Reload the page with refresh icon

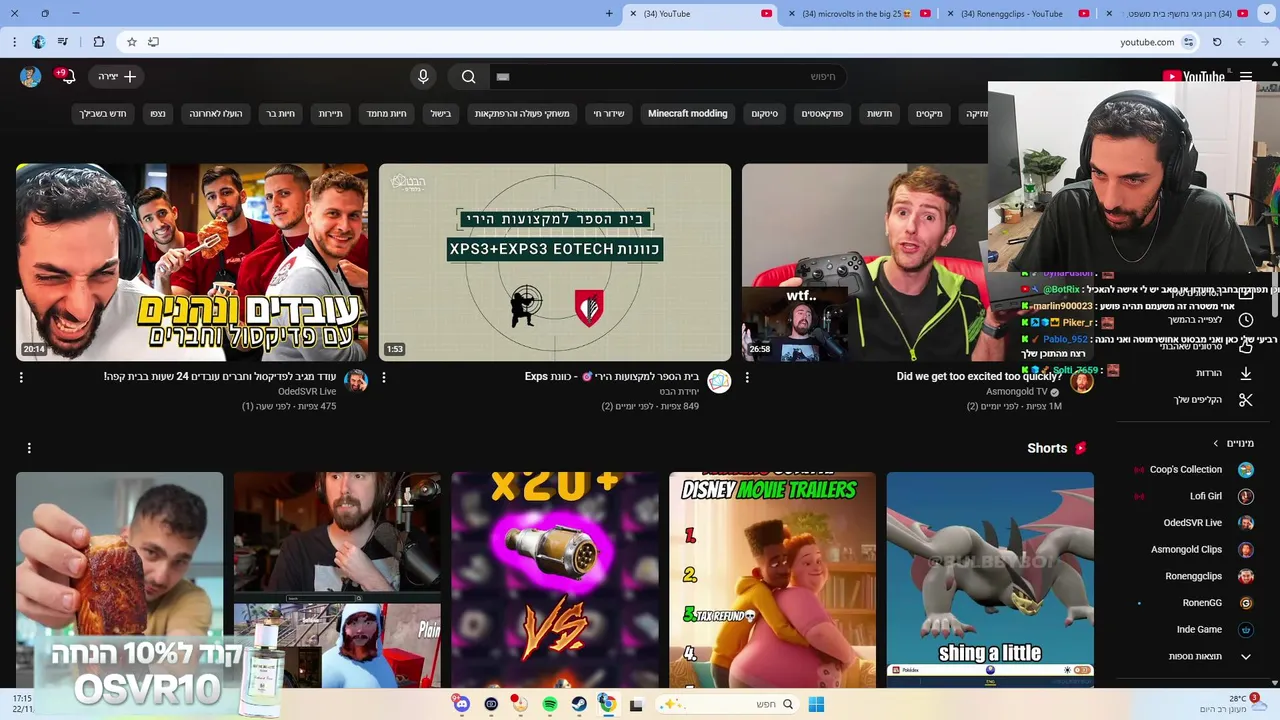point(1217,42)
